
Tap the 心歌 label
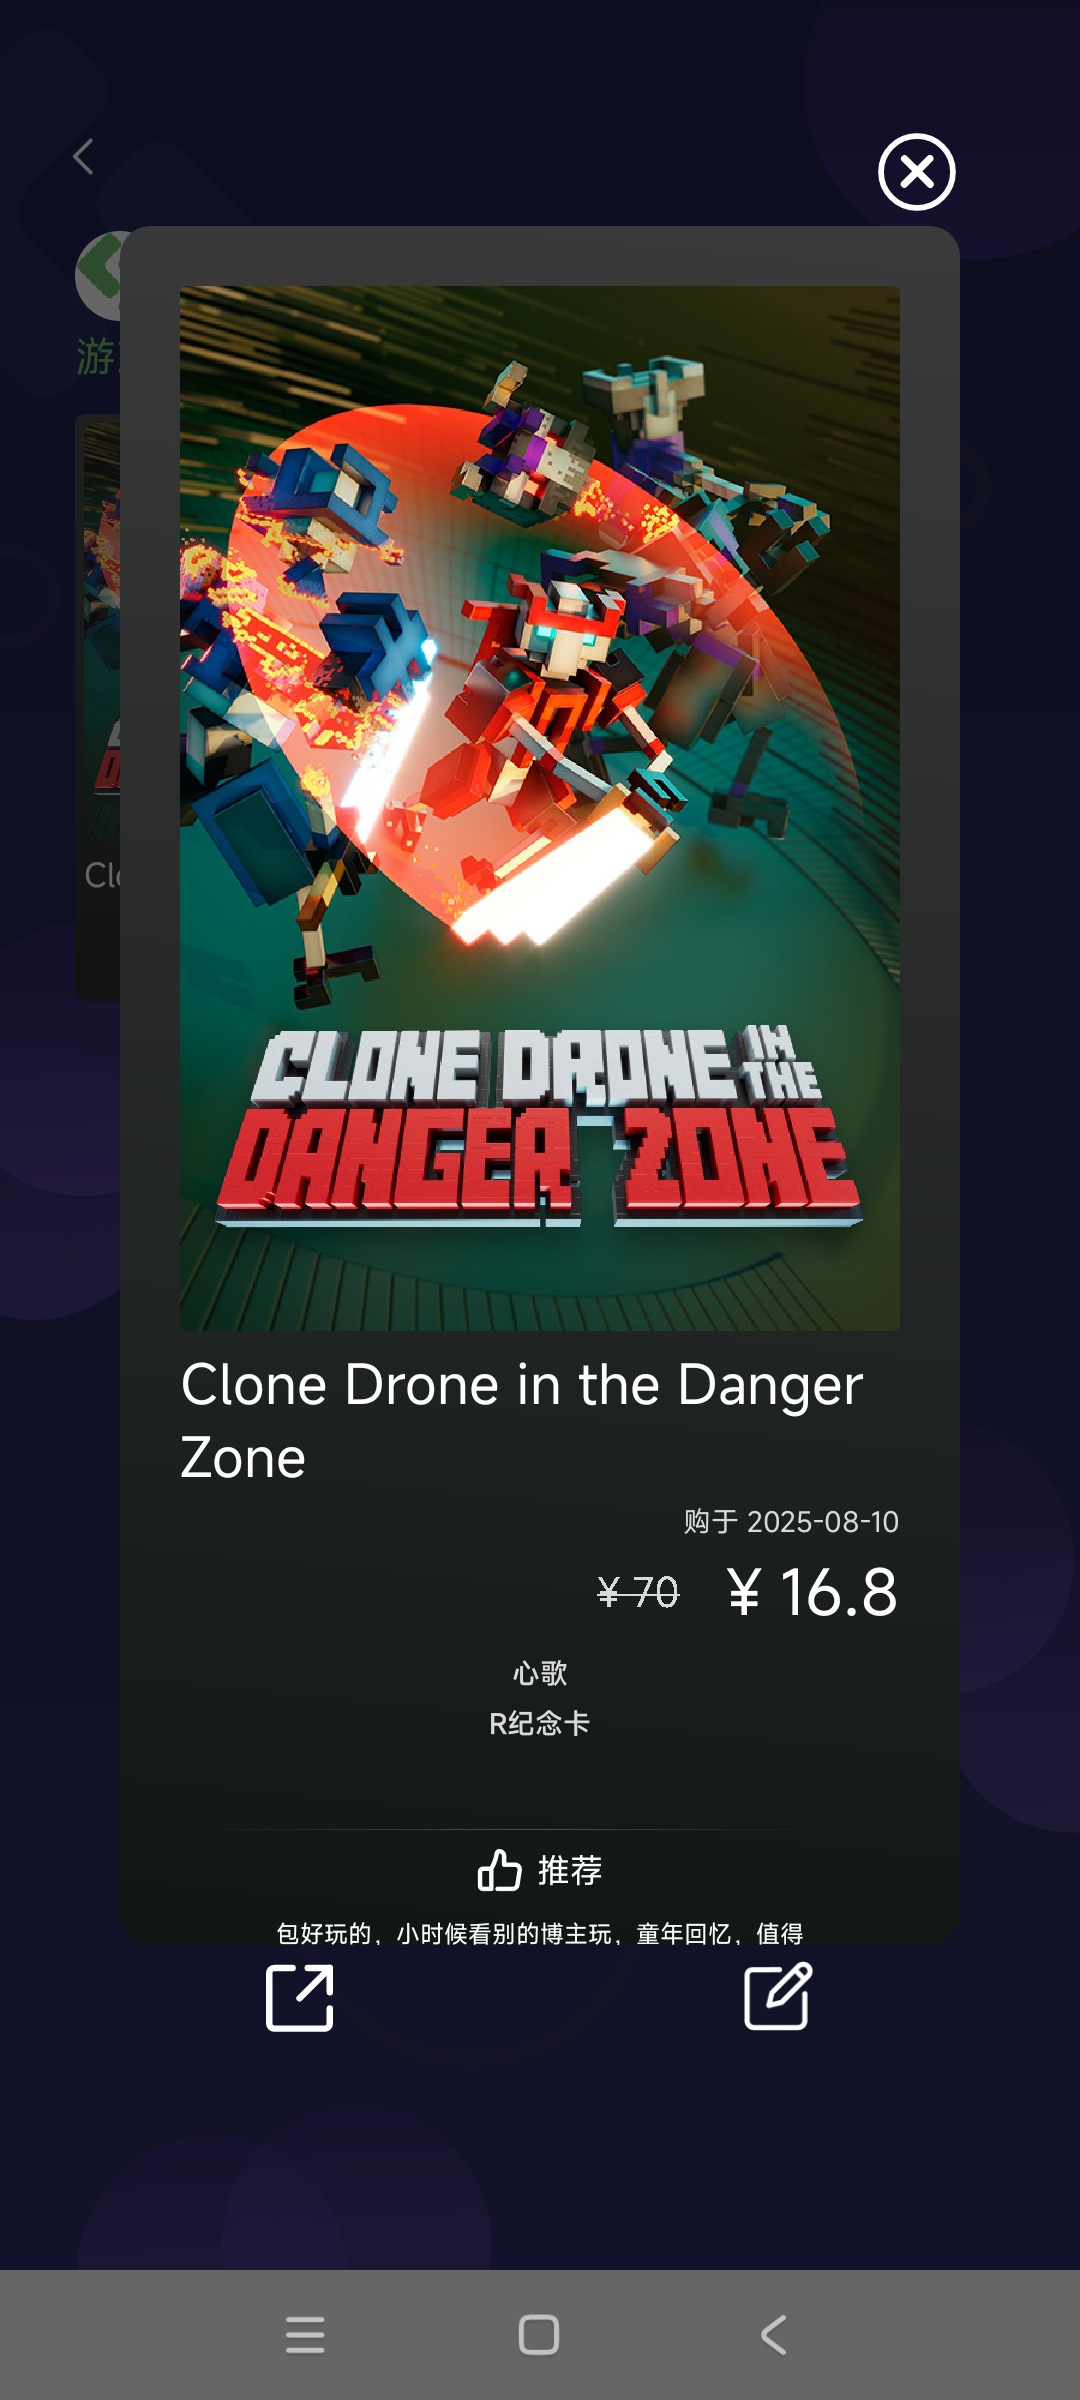click(x=540, y=1673)
